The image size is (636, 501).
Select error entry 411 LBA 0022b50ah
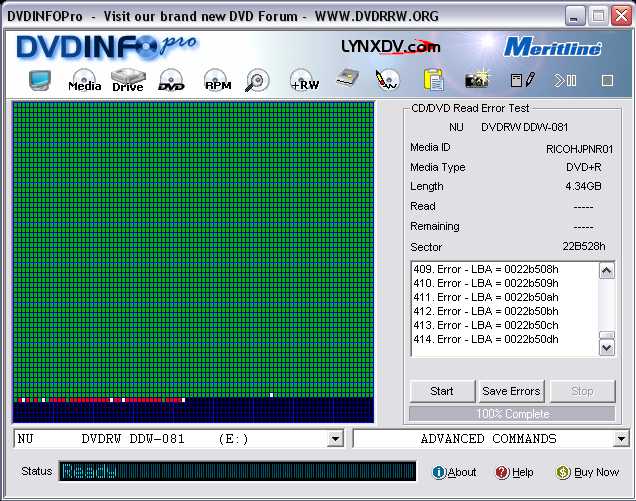(x=486, y=297)
